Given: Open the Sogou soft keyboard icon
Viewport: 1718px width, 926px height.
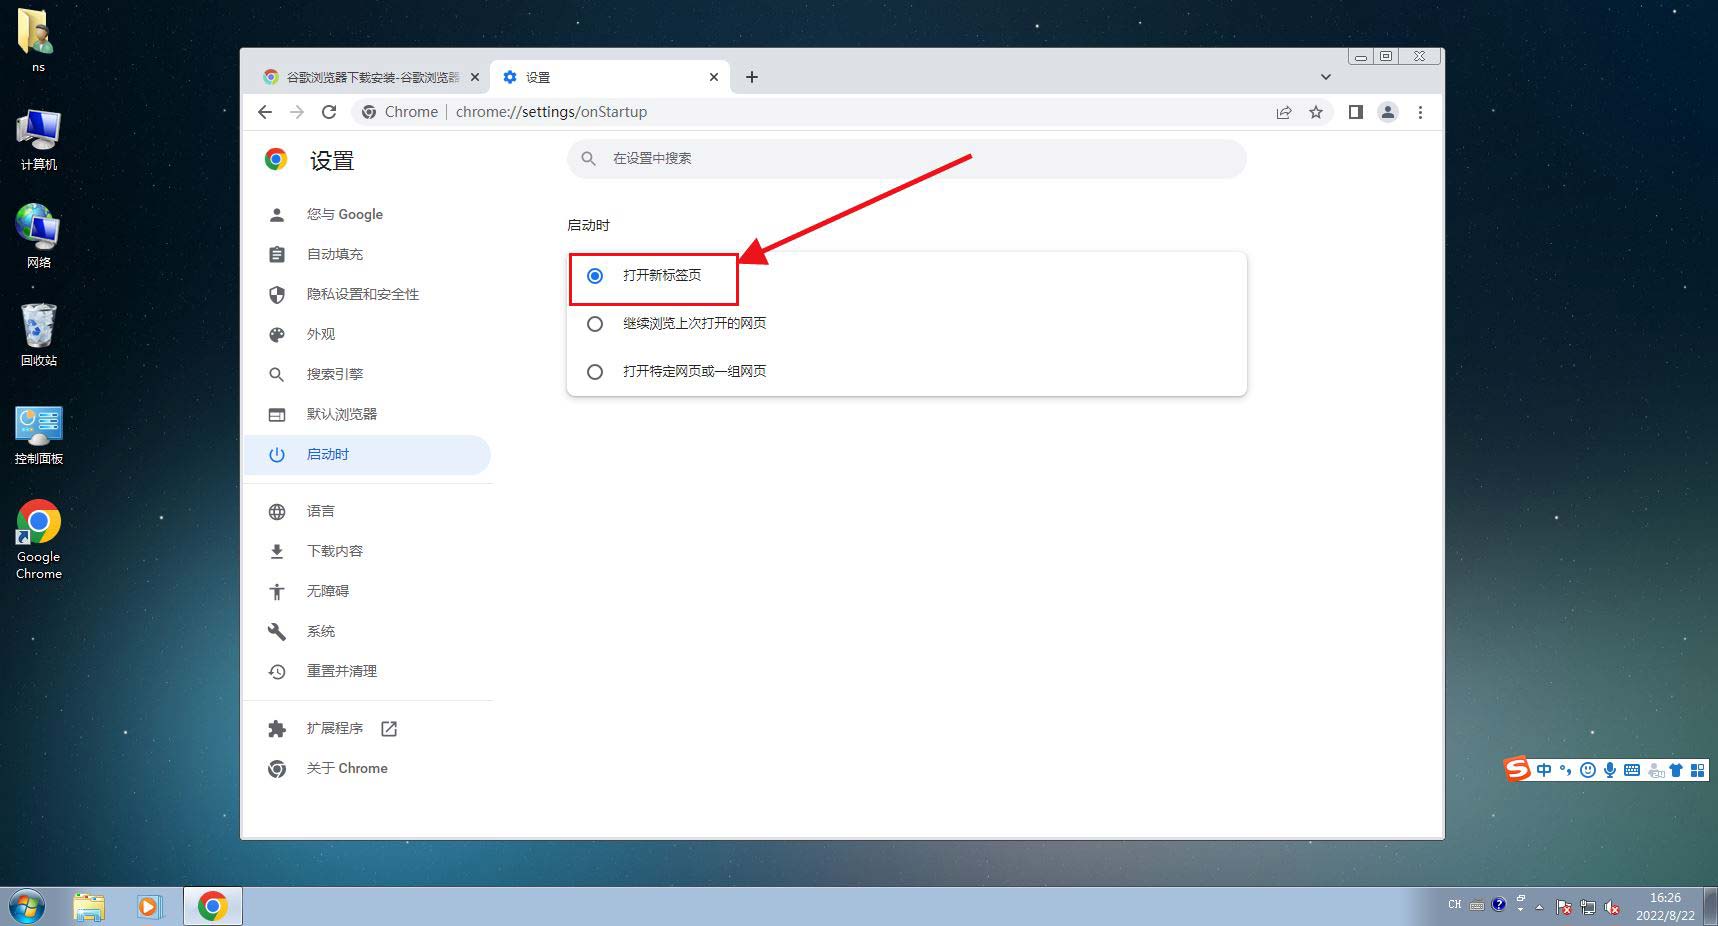Looking at the screenshot, I should 1632,770.
